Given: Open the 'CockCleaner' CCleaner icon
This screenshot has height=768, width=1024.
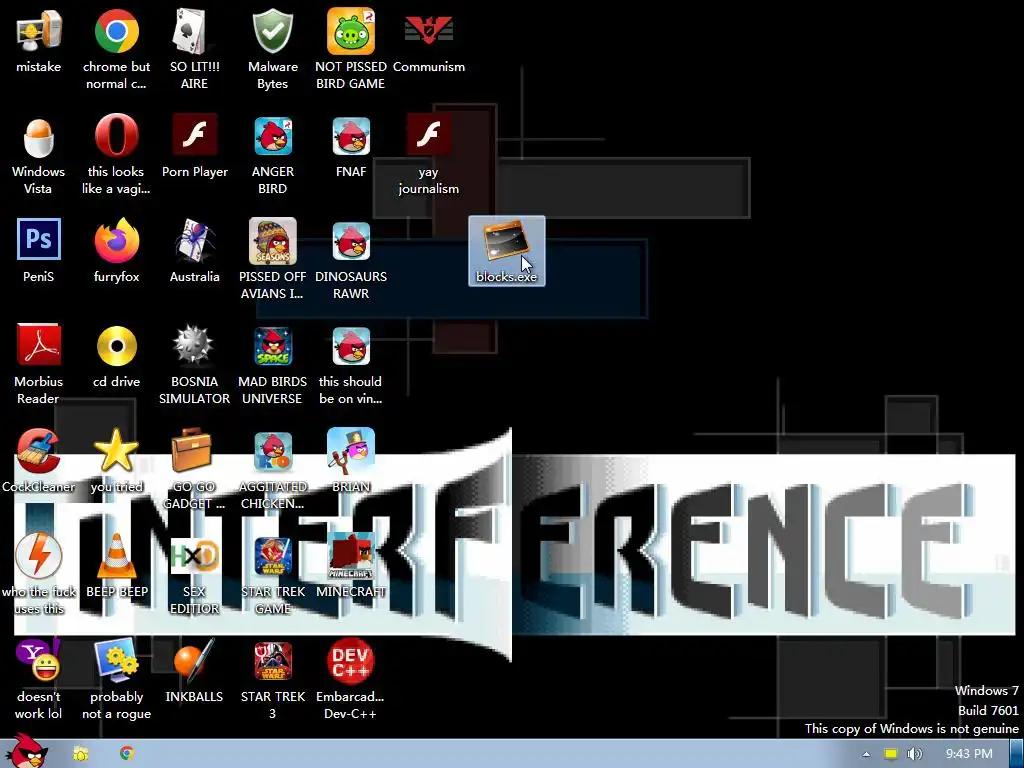Looking at the screenshot, I should tap(39, 451).
